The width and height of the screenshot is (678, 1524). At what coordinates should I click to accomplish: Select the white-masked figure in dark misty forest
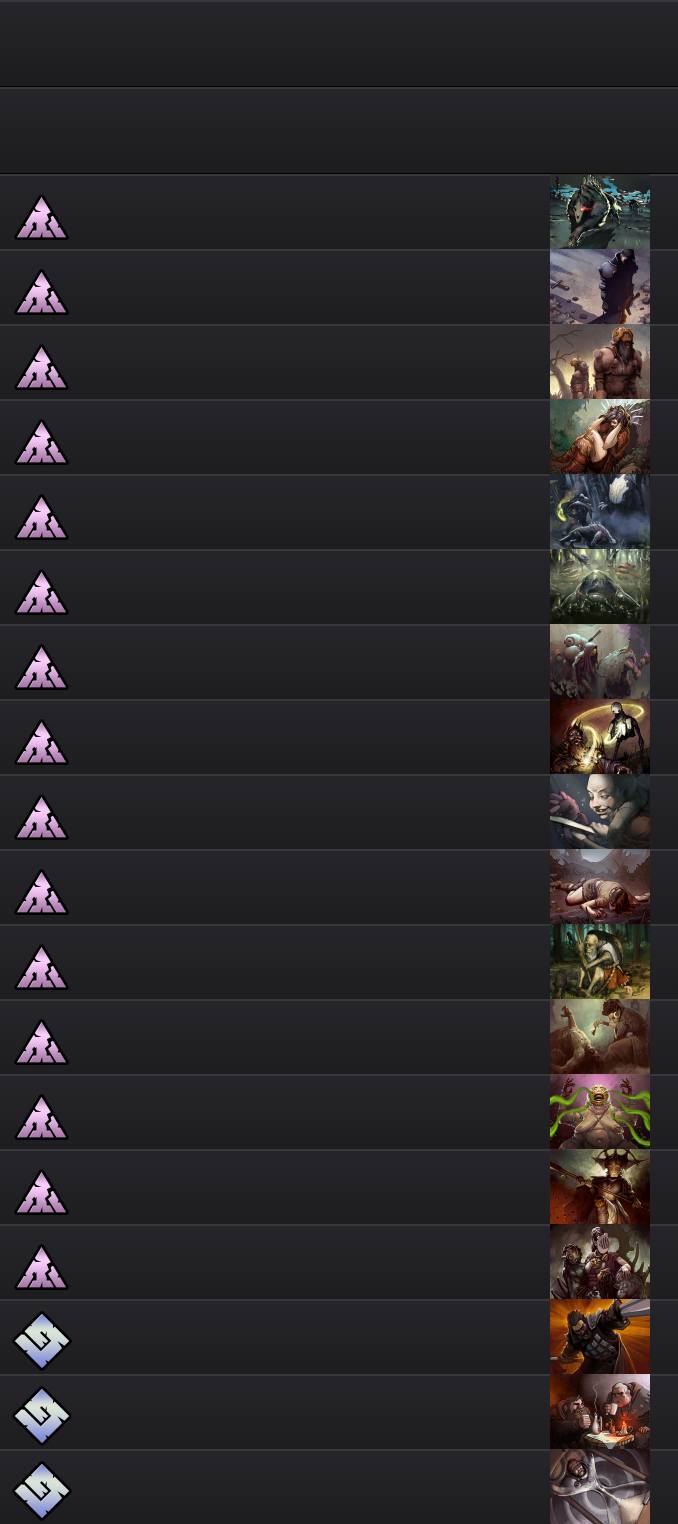600,512
